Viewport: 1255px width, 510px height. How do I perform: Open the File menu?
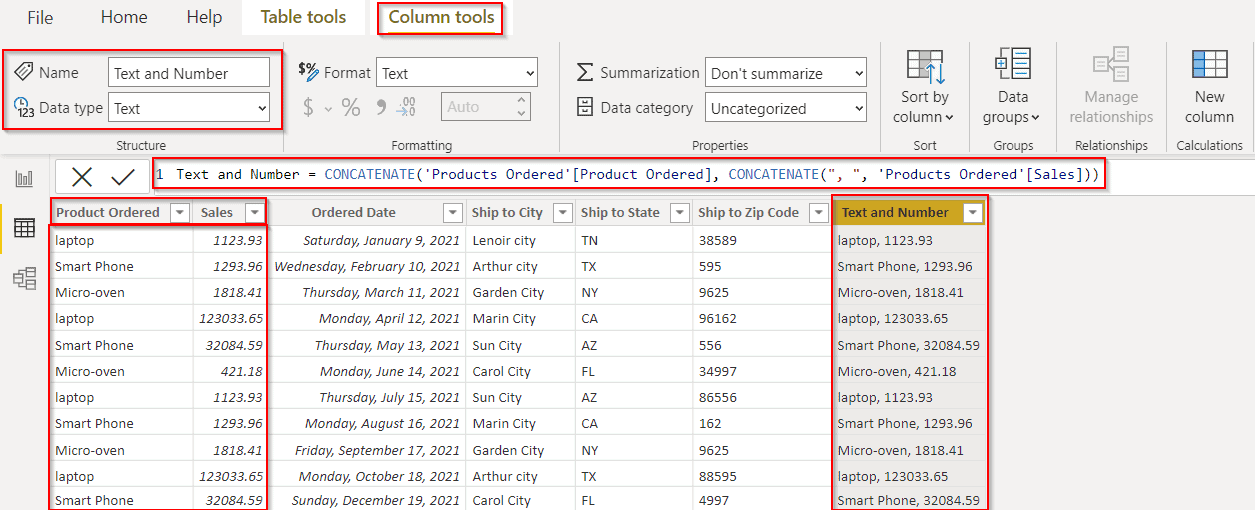click(40, 17)
